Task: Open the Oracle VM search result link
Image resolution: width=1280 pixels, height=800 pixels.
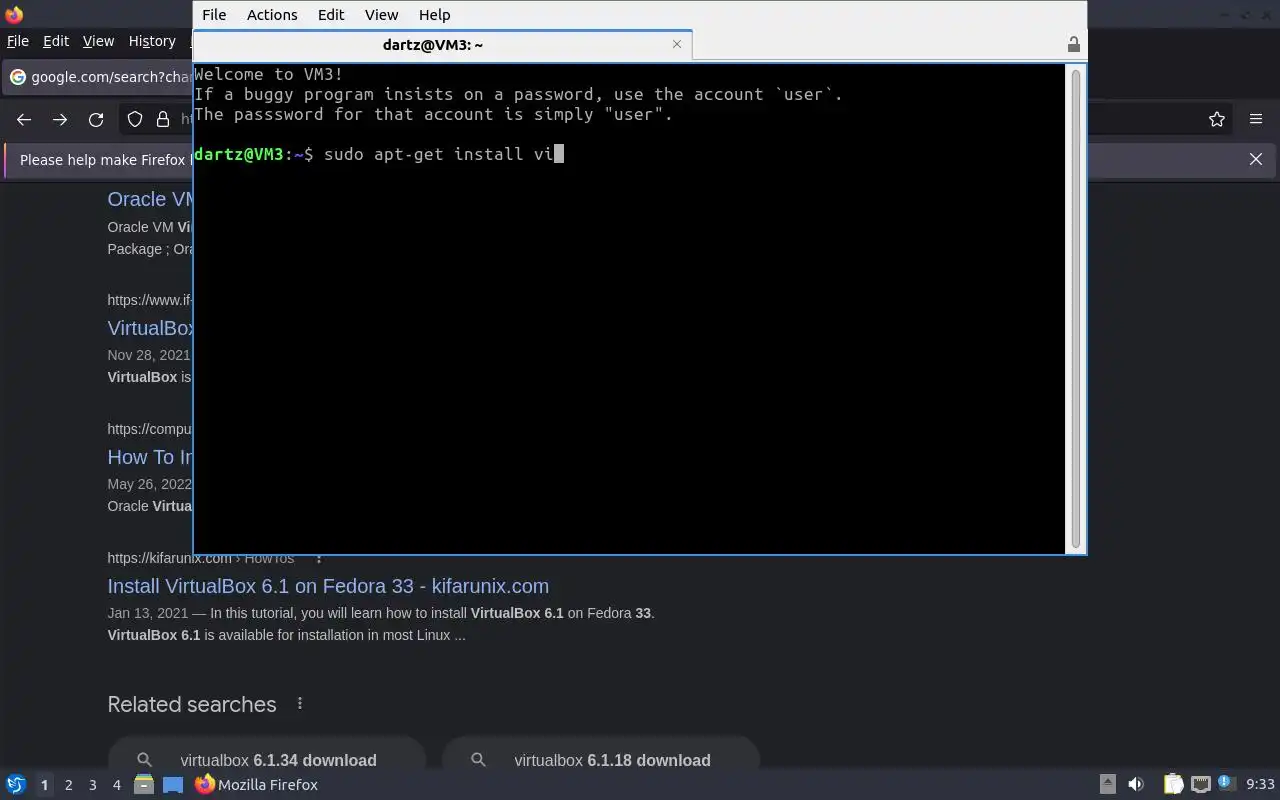Action: pyautogui.click(x=151, y=199)
